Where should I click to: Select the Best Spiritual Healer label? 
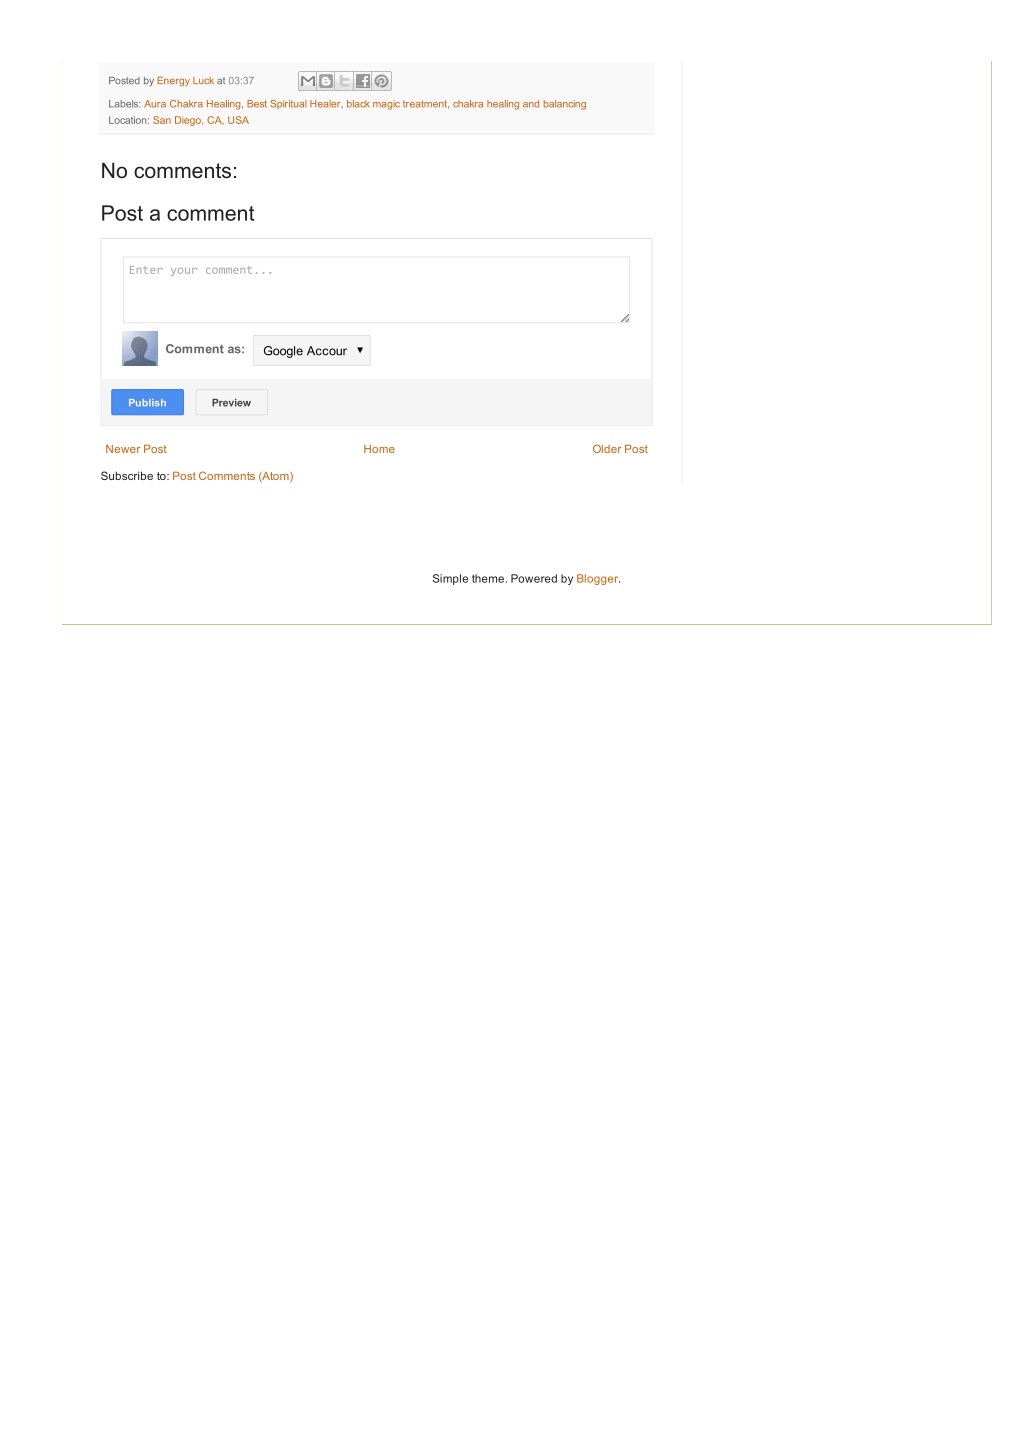(x=293, y=104)
